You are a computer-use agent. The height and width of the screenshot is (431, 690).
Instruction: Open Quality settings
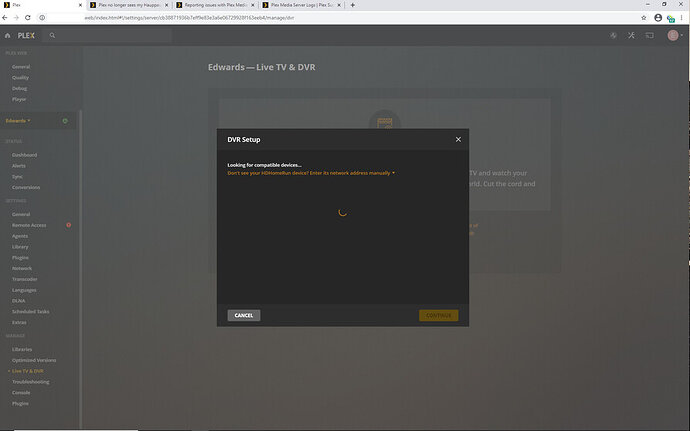(20, 77)
